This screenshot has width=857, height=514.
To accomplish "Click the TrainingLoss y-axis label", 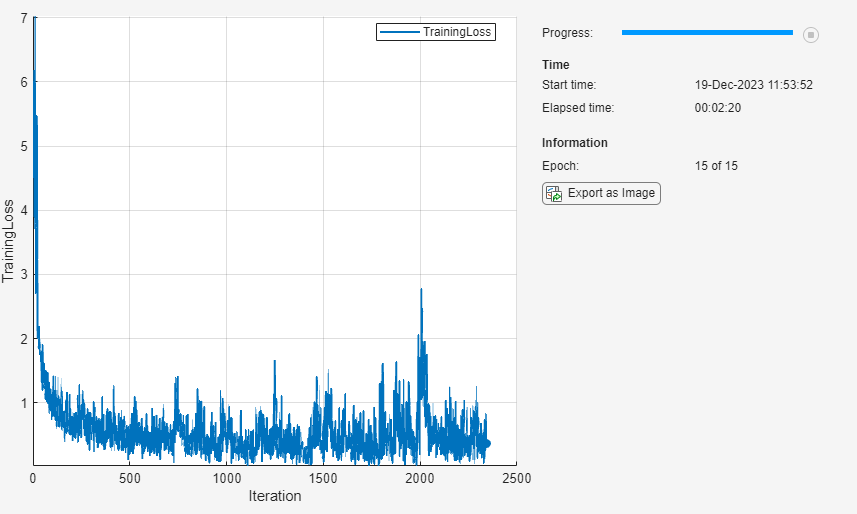I will [8, 241].
